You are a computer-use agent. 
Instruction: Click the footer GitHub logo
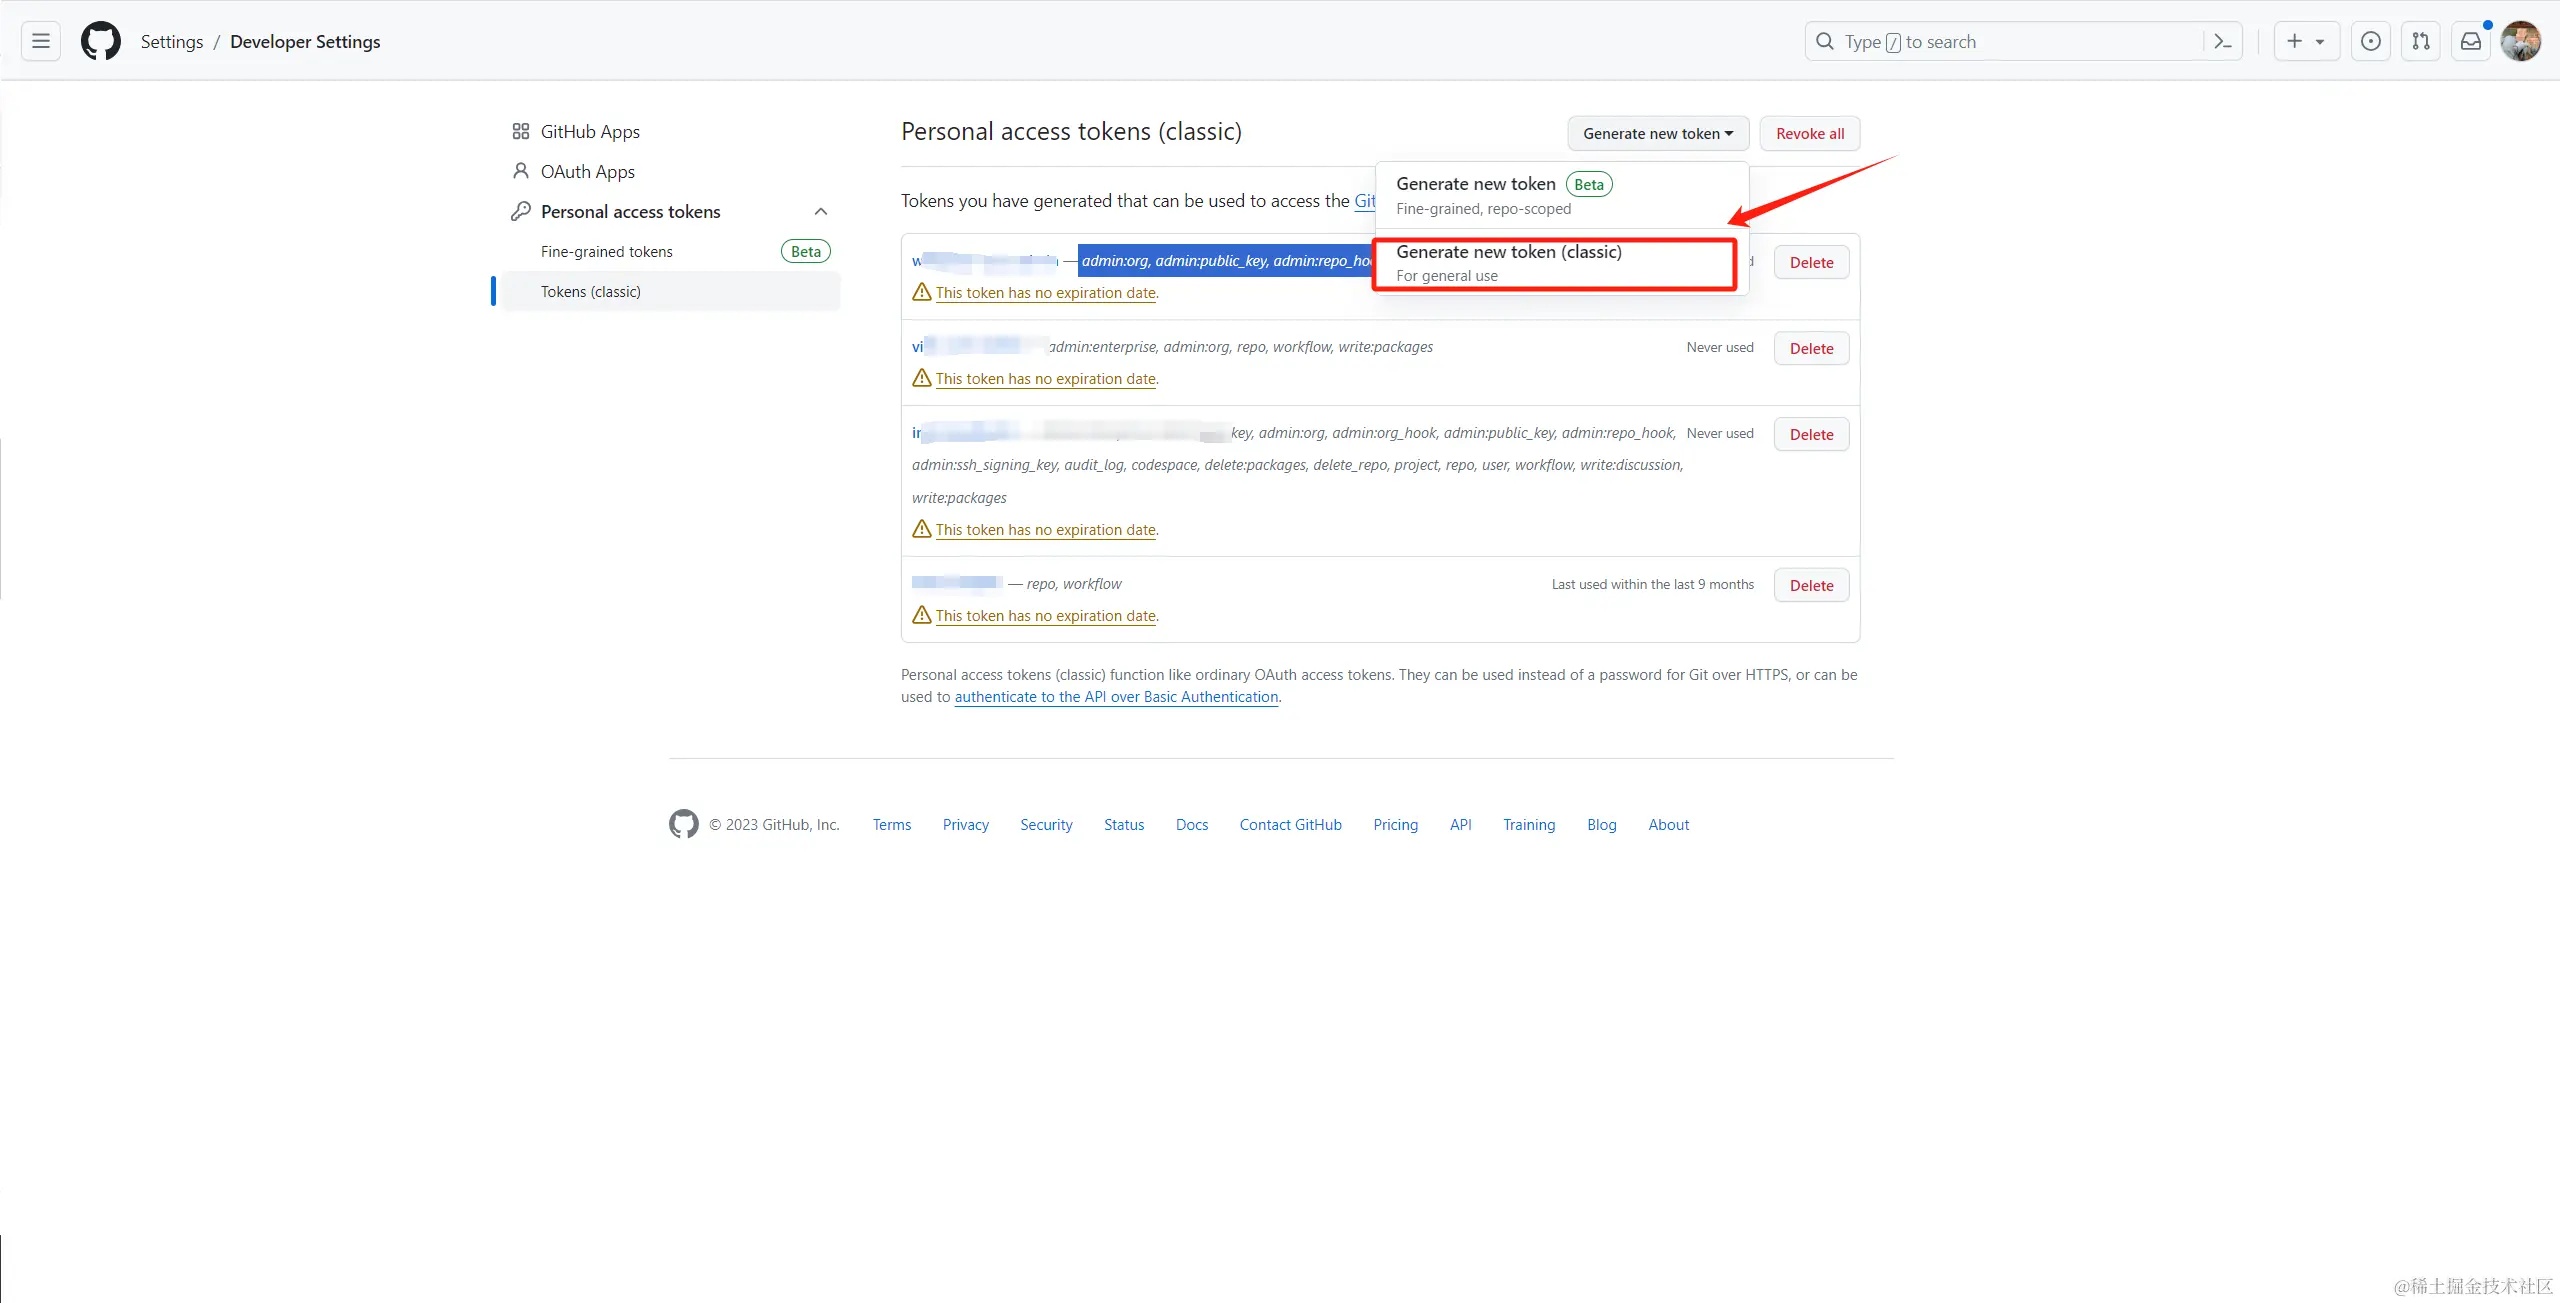pyautogui.click(x=684, y=824)
